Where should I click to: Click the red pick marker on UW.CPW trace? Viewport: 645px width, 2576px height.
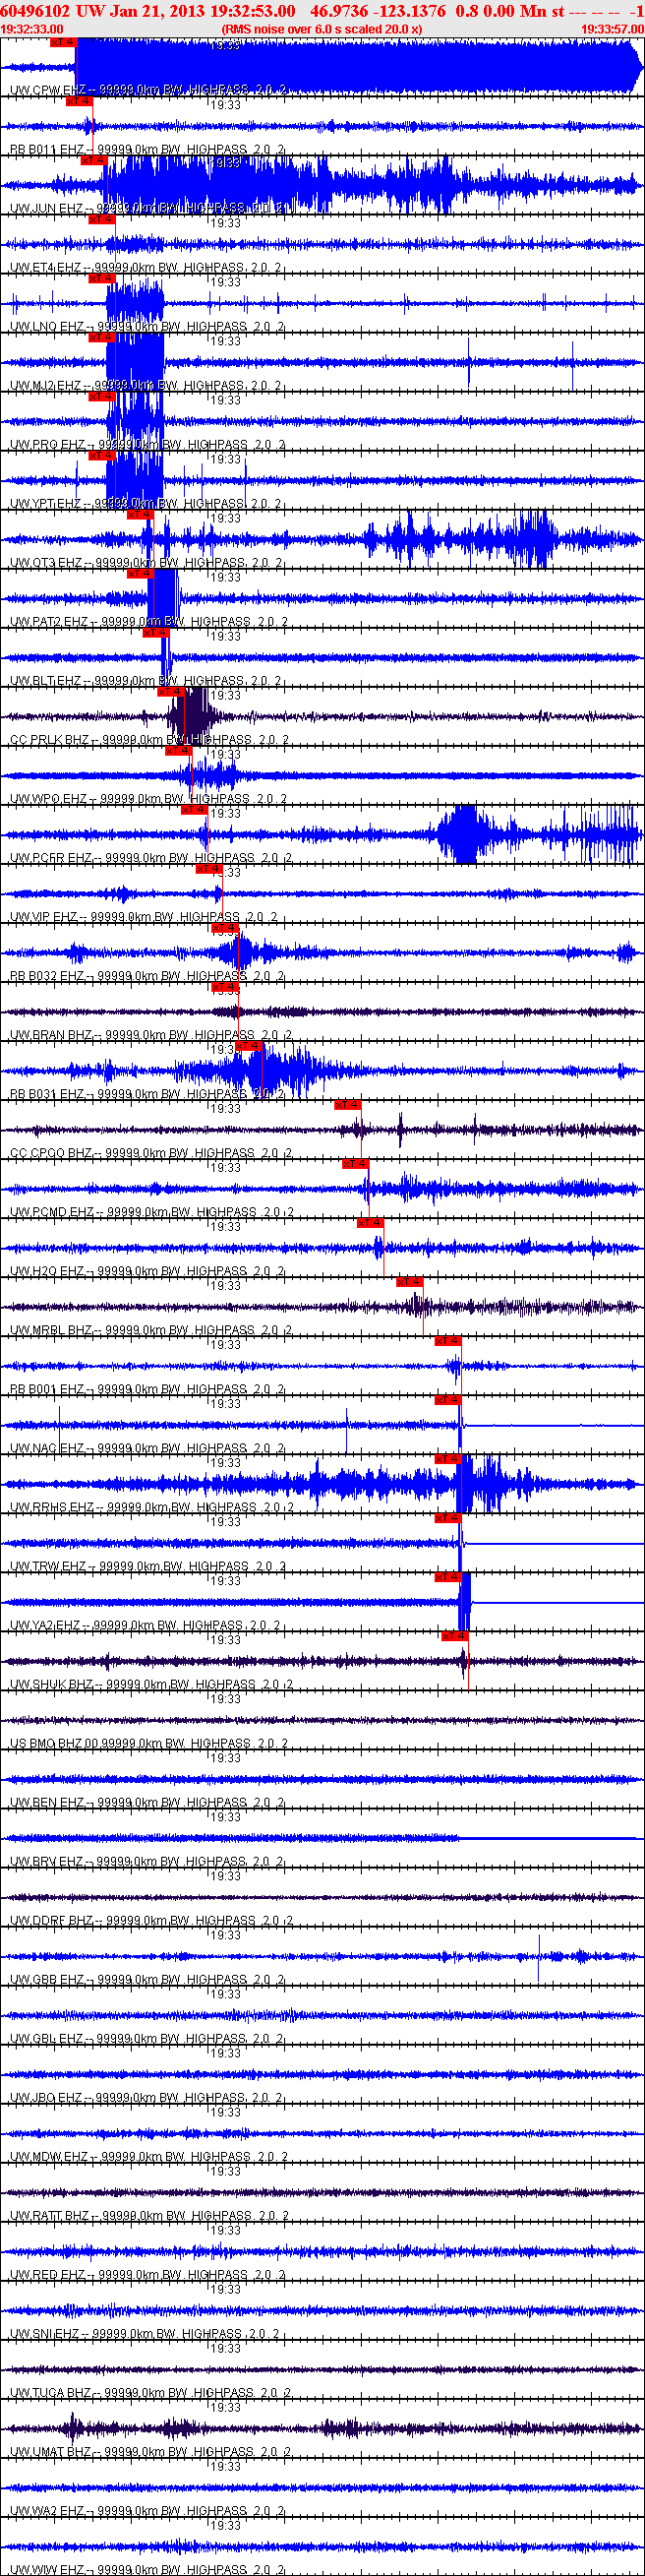coord(63,43)
